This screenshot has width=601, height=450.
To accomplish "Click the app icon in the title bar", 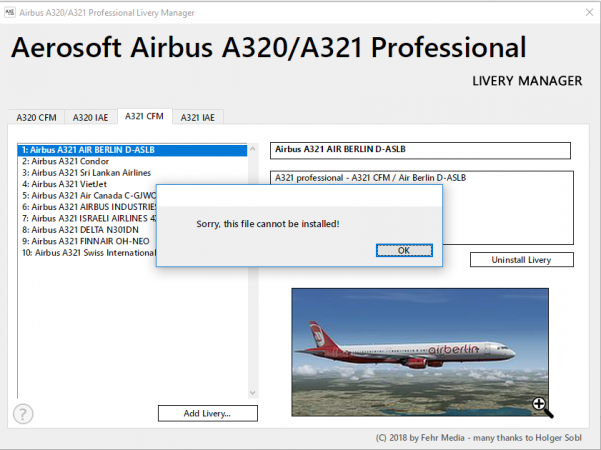I will [x=9, y=12].
